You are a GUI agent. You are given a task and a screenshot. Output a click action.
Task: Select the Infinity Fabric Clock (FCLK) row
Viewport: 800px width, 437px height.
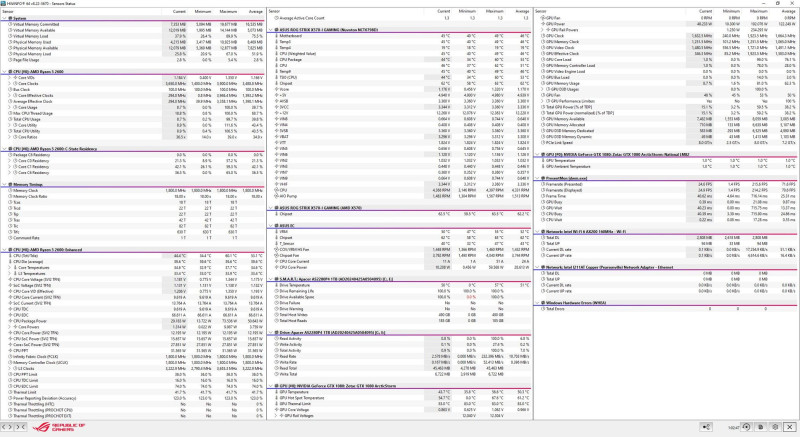pos(133,356)
